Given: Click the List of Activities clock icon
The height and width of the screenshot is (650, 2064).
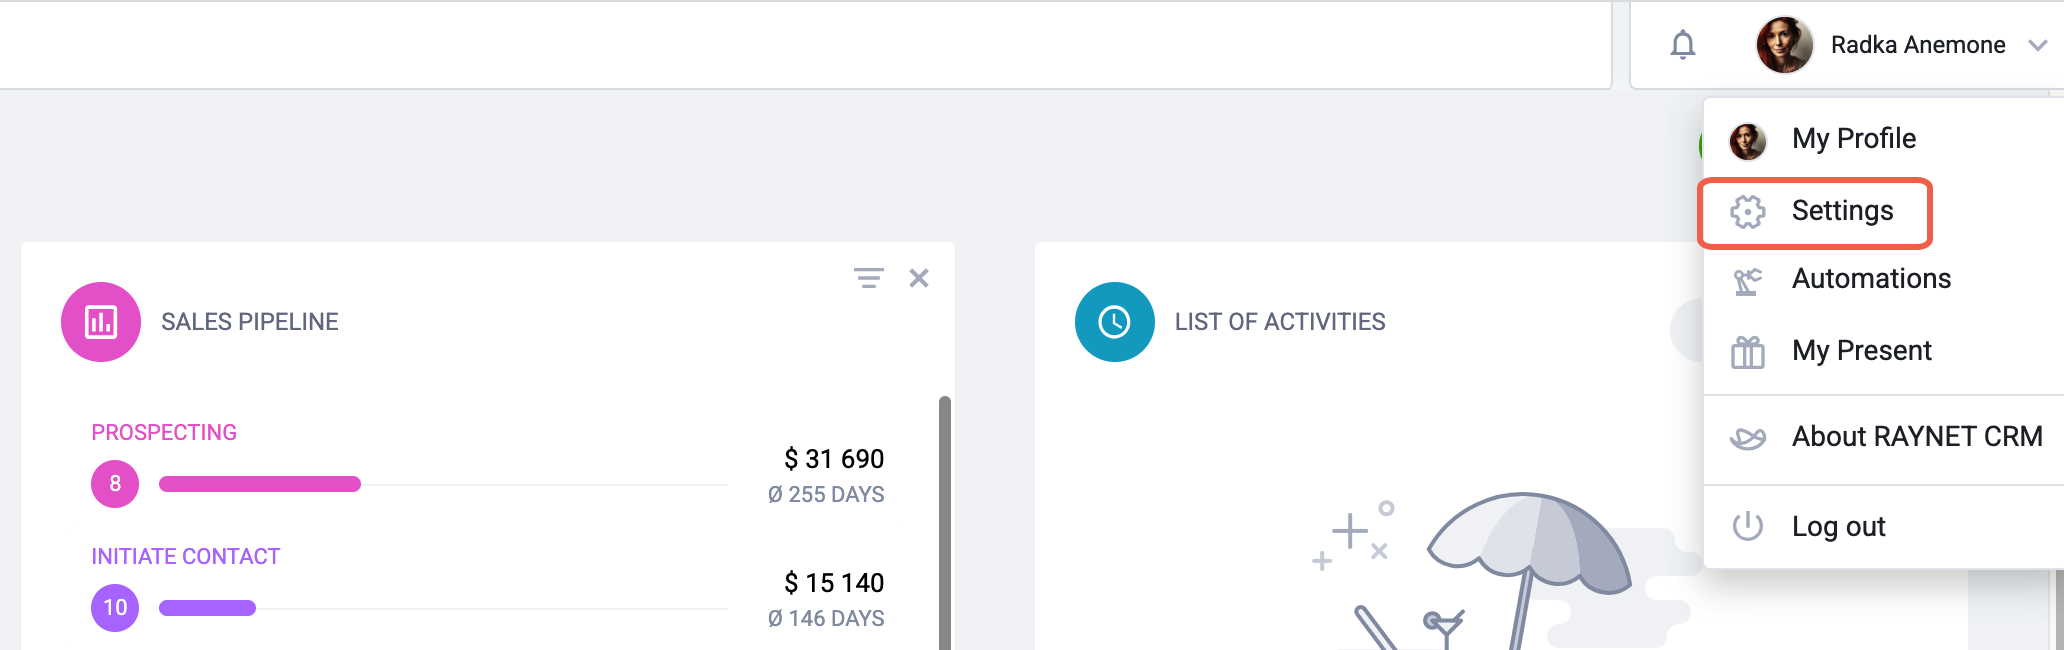Looking at the screenshot, I should [1114, 322].
